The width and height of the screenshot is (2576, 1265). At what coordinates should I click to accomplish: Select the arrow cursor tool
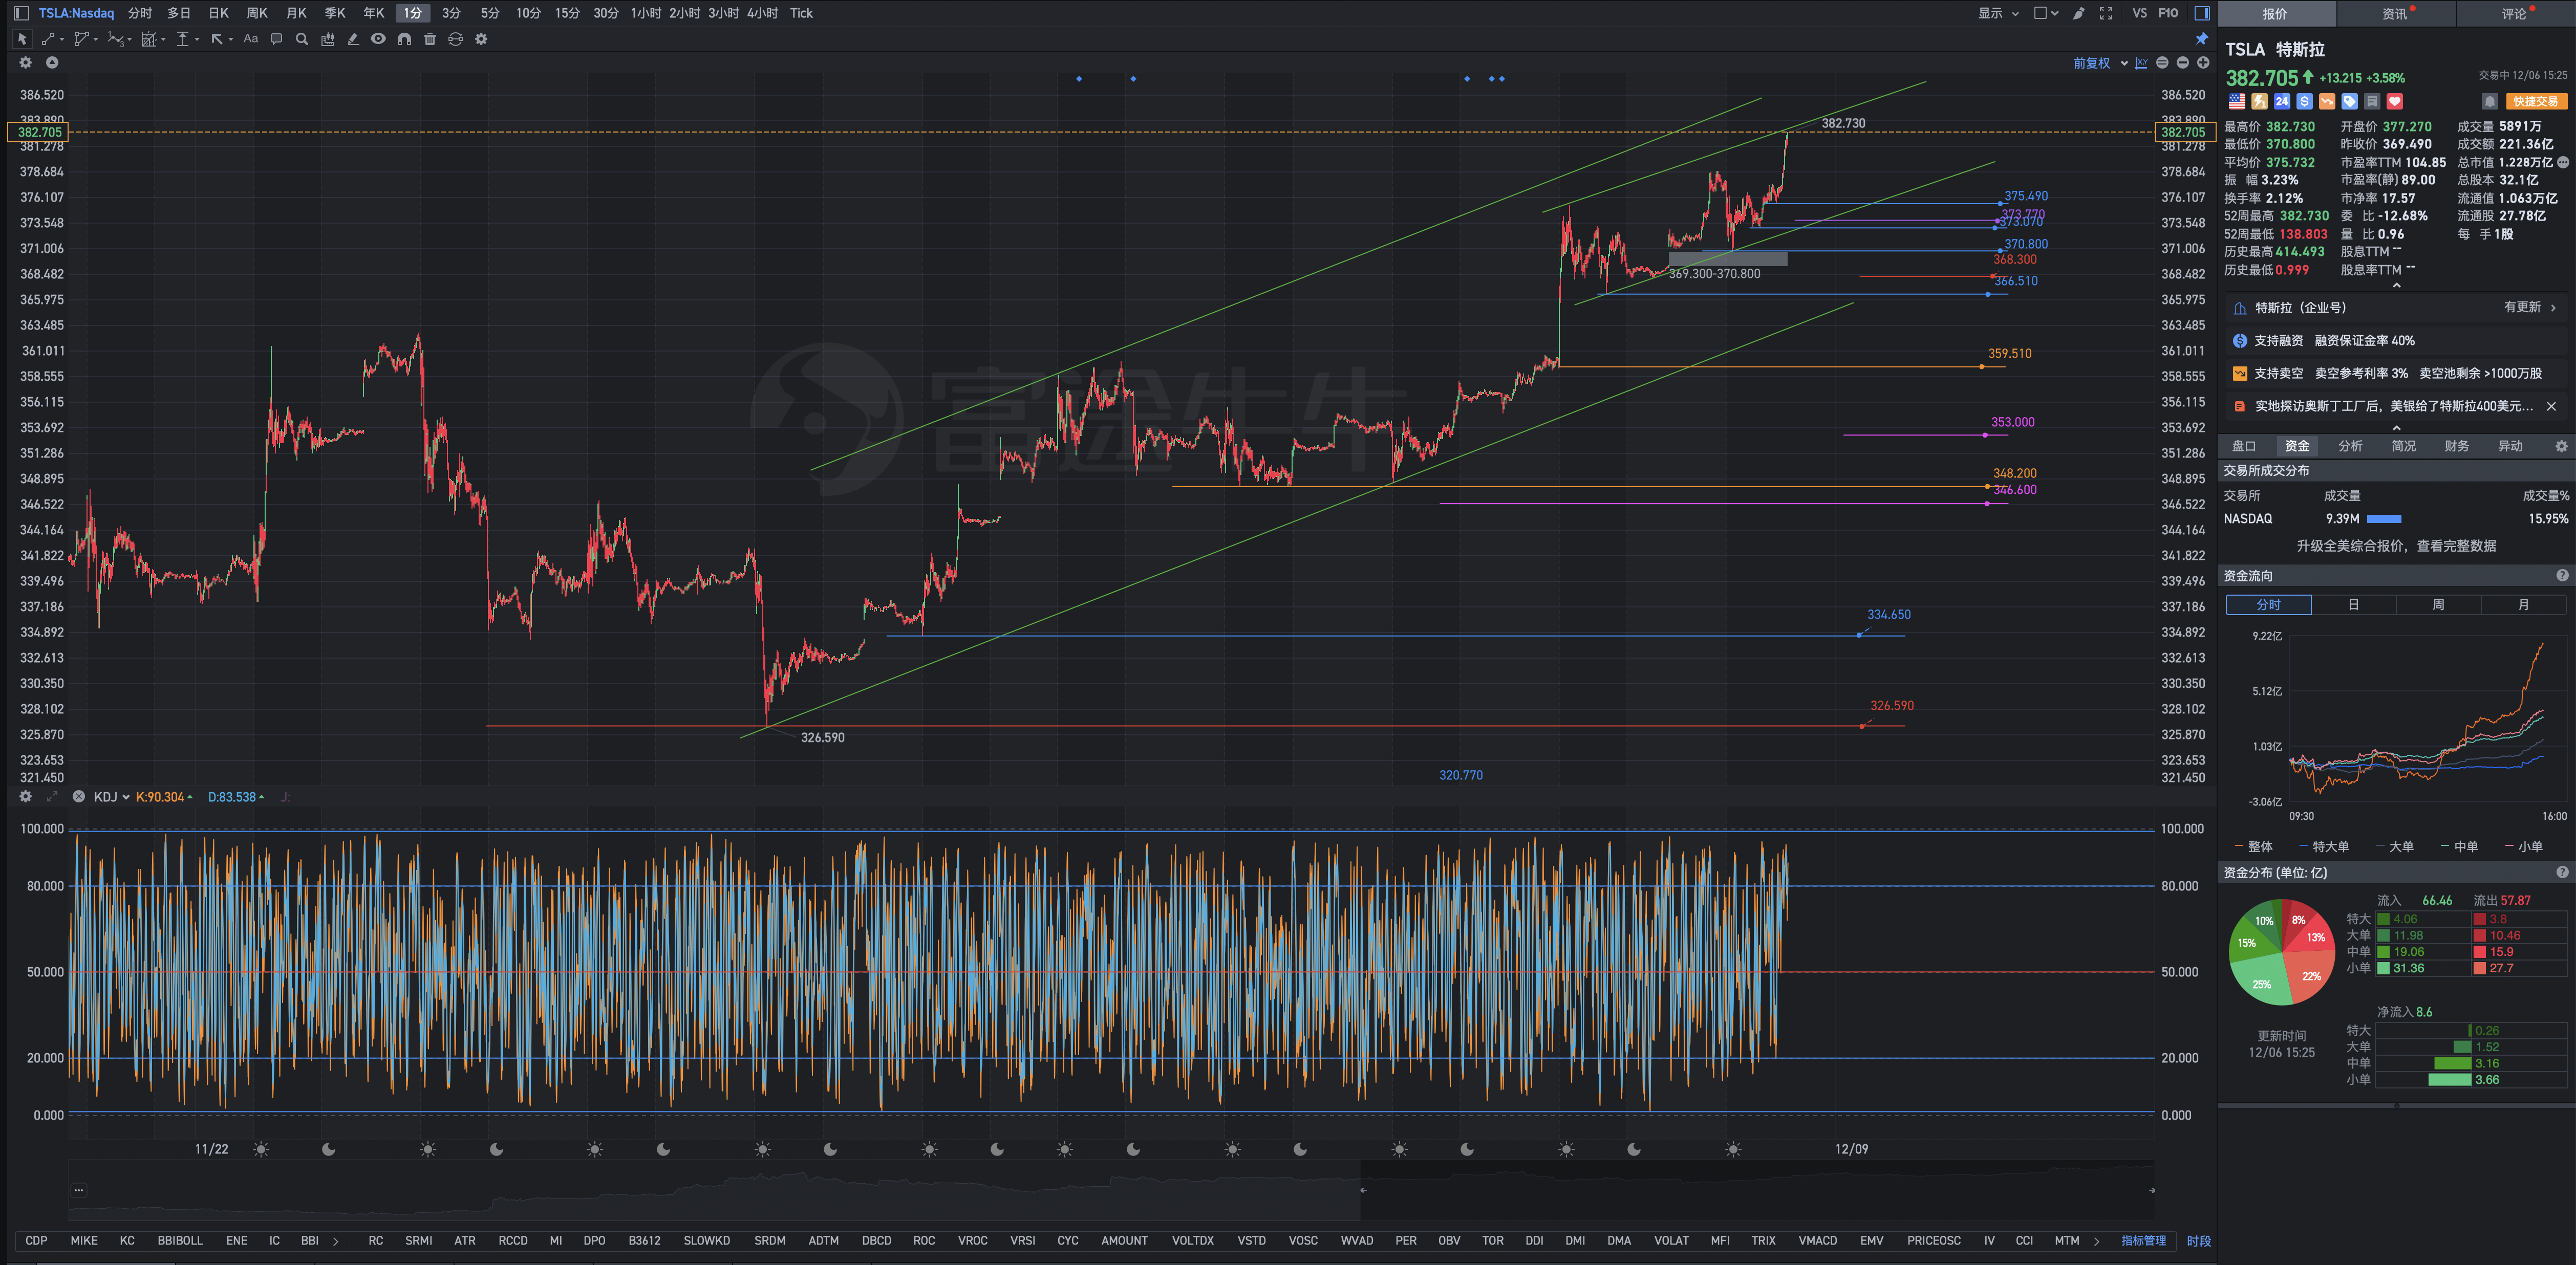[22, 39]
